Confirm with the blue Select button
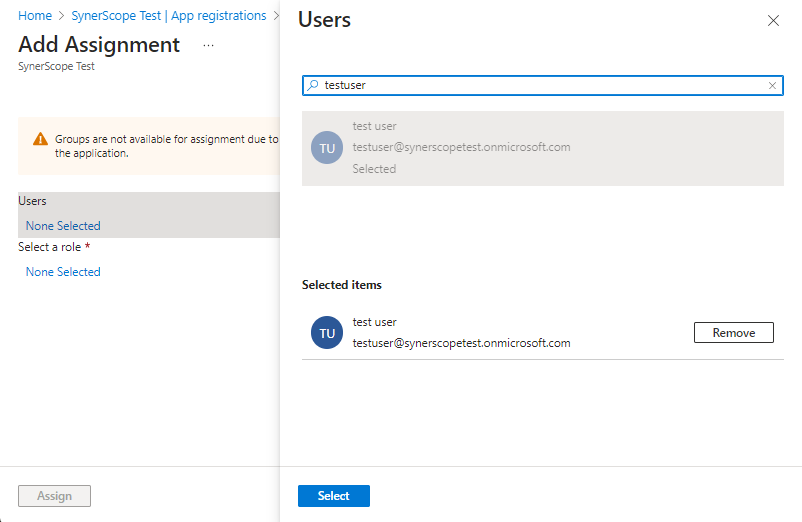This screenshot has width=802, height=522. (333, 496)
